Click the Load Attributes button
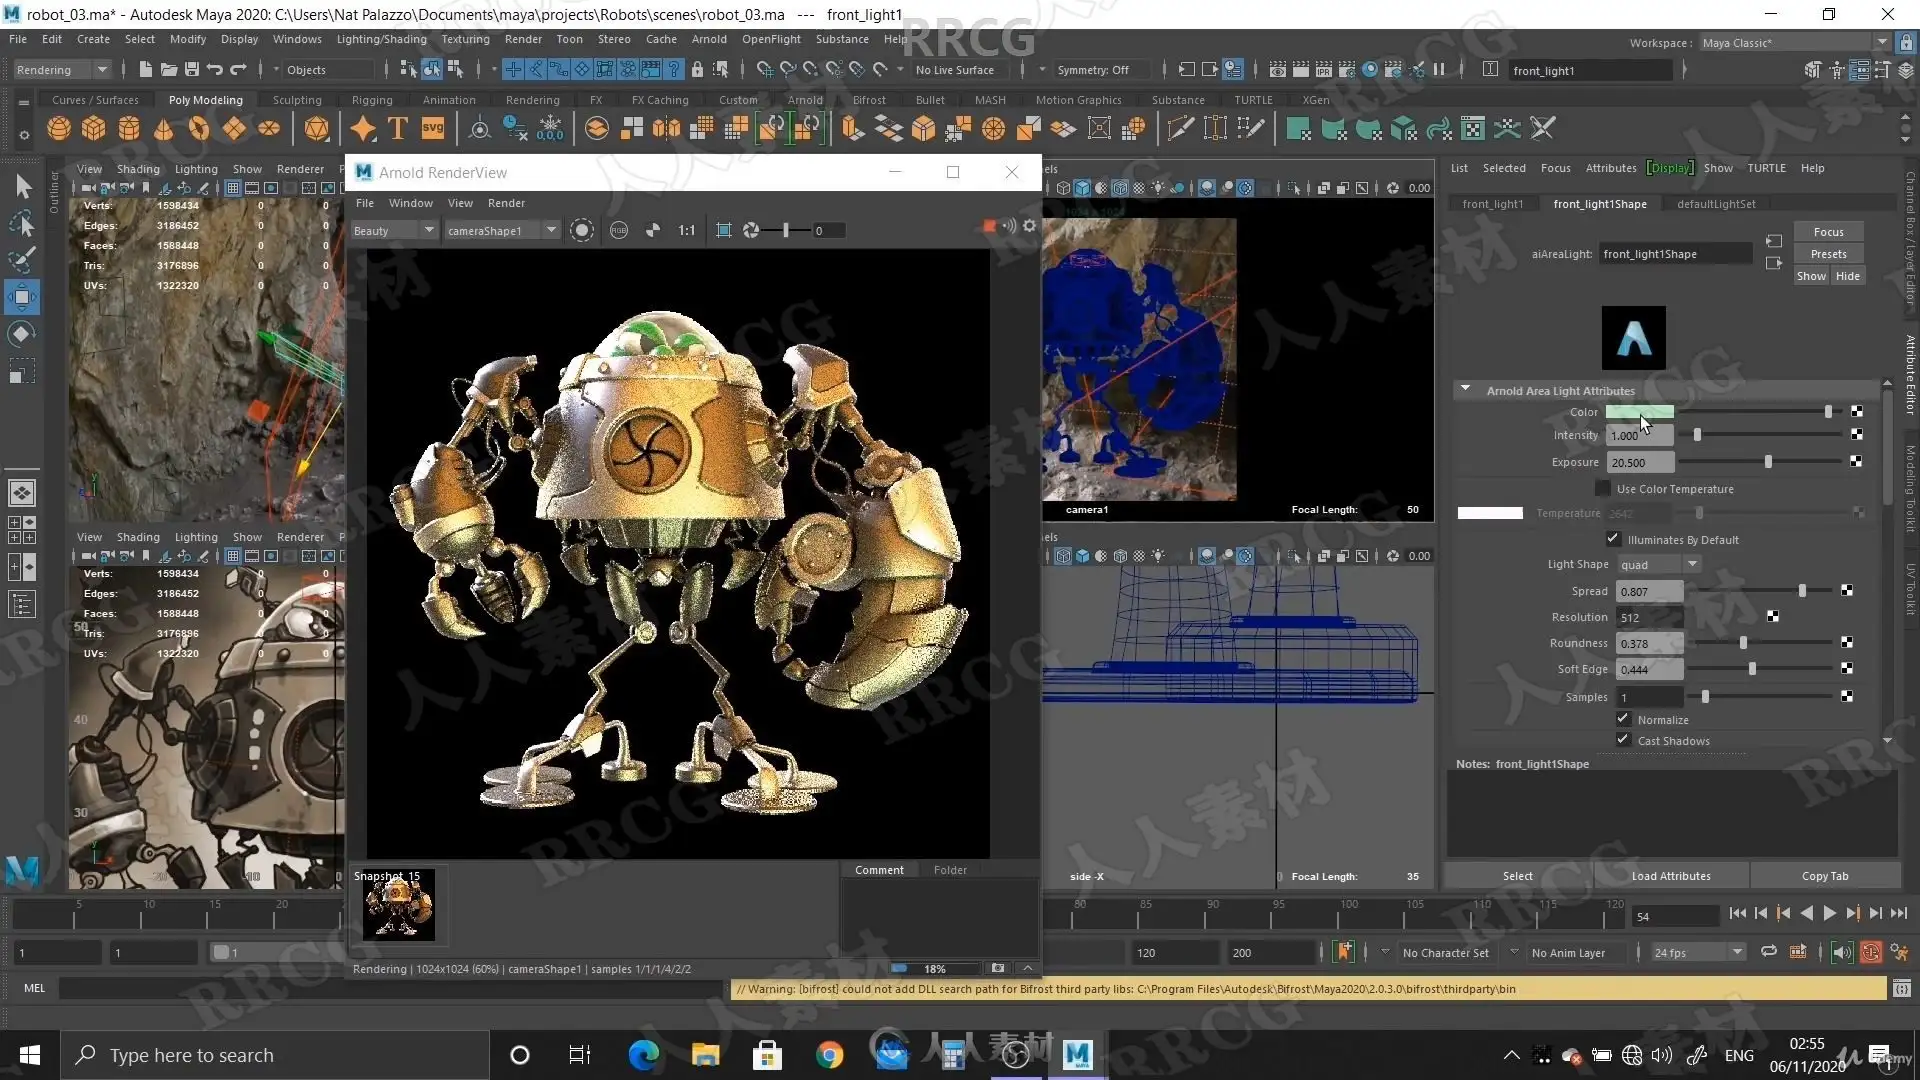 [1670, 876]
